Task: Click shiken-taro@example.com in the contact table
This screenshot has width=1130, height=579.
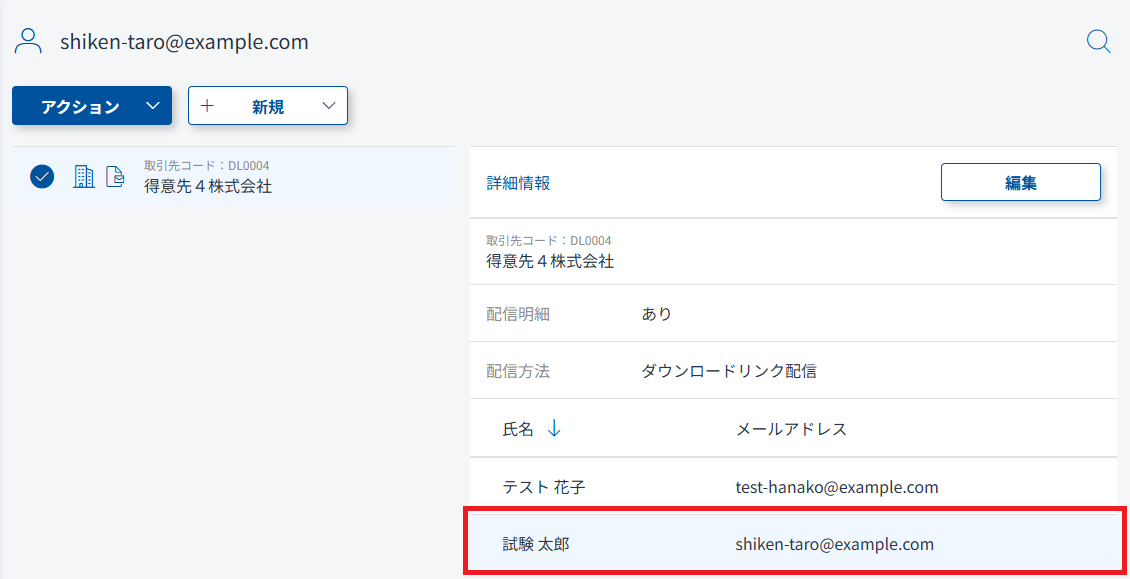Action: pyautogui.click(x=834, y=544)
